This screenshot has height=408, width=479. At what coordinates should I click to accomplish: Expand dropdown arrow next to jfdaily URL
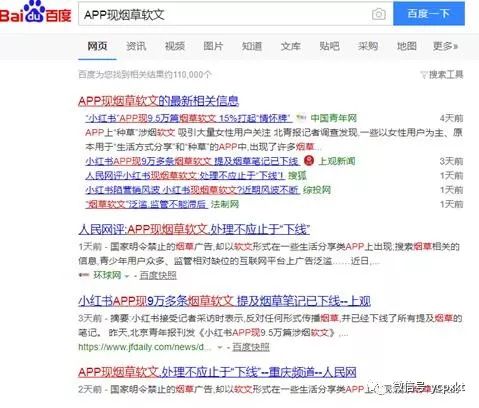pos(219,348)
